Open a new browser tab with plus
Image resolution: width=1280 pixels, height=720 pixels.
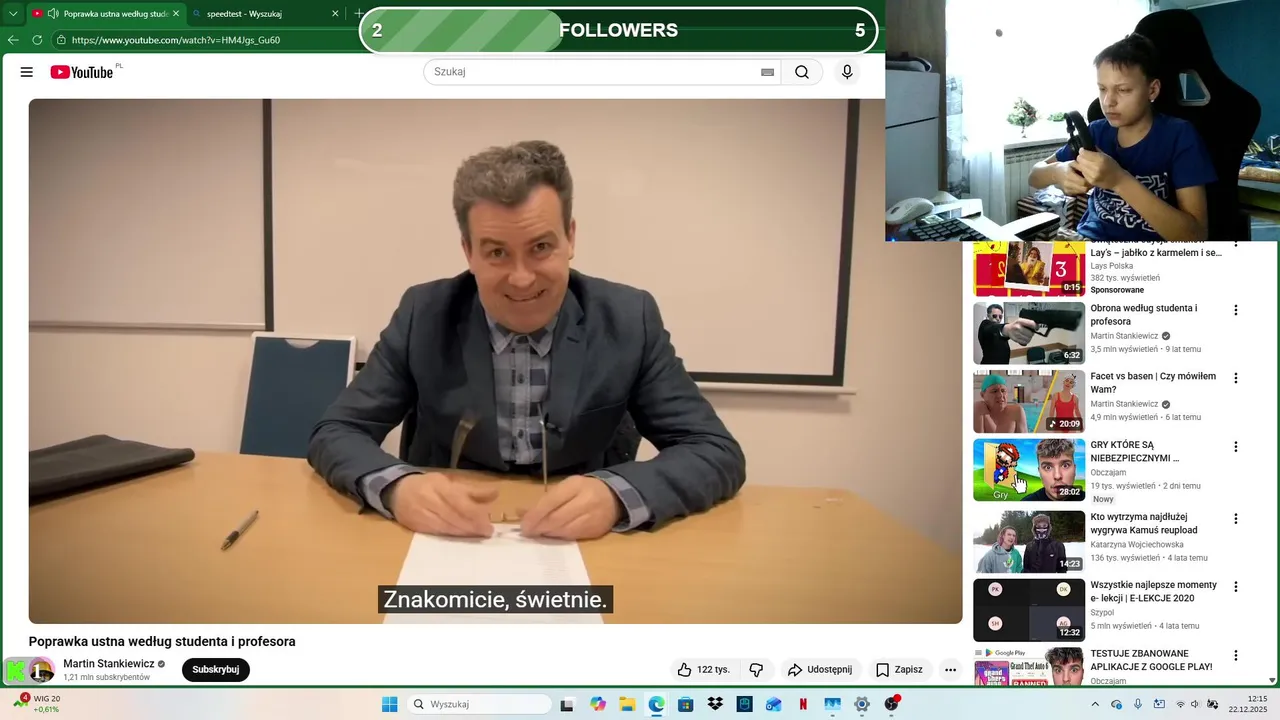[x=358, y=14]
